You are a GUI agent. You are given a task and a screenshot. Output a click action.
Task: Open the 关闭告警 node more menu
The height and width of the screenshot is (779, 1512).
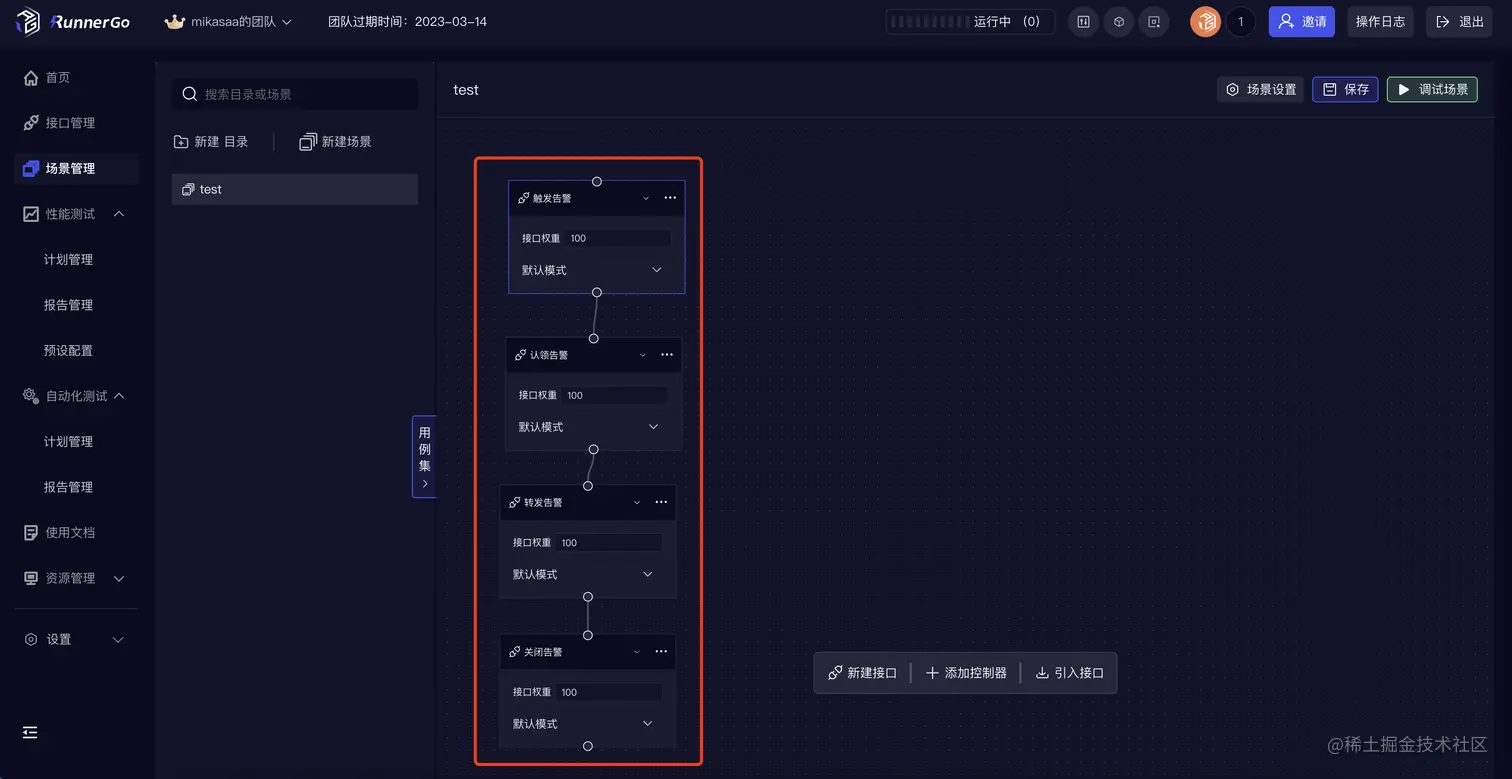coord(661,652)
